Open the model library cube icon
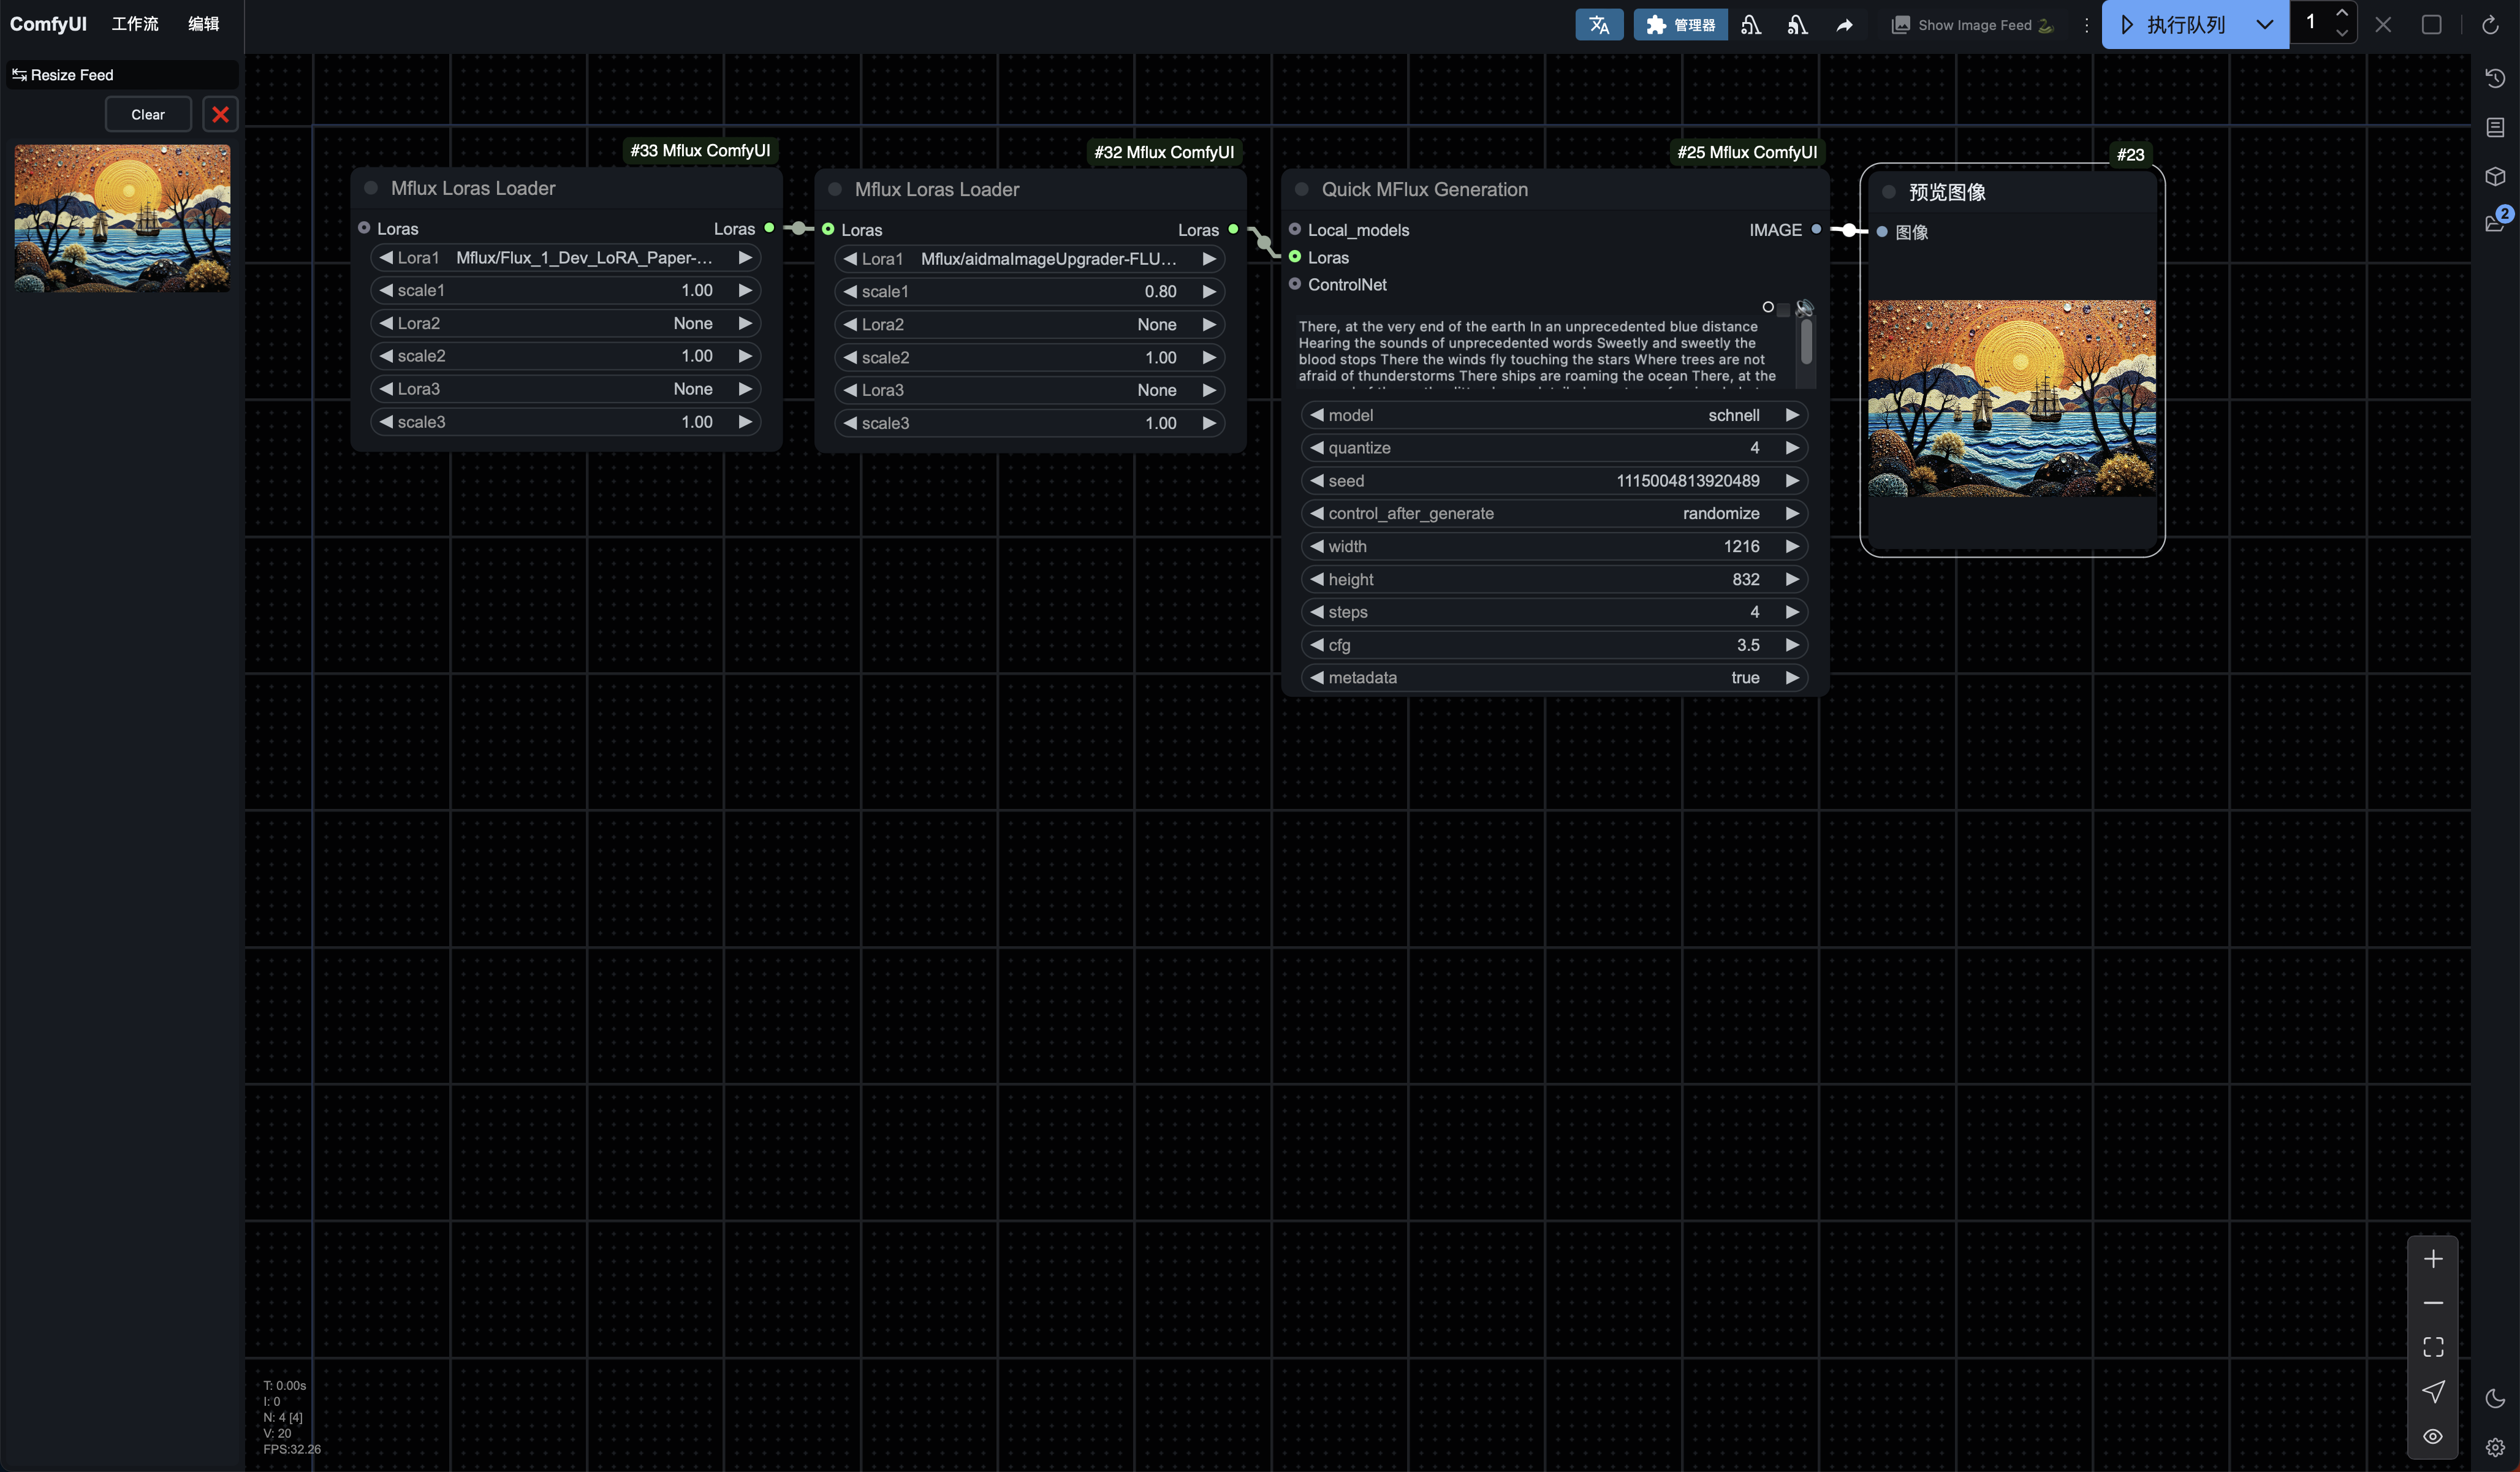Image resolution: width=2520 pixels, height=1472 pixels. [2495, 176]
